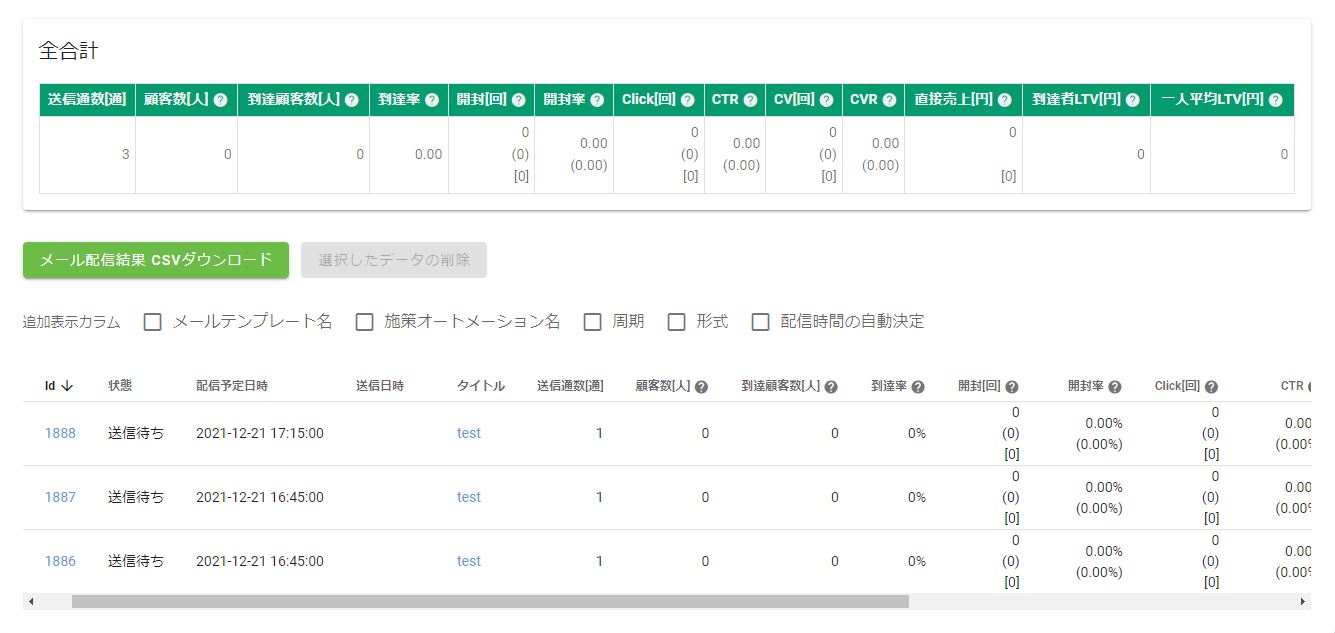Check the 施策オートメーション名 checkbox
This screenshot has width=1335, height=633.
(365, 322)
